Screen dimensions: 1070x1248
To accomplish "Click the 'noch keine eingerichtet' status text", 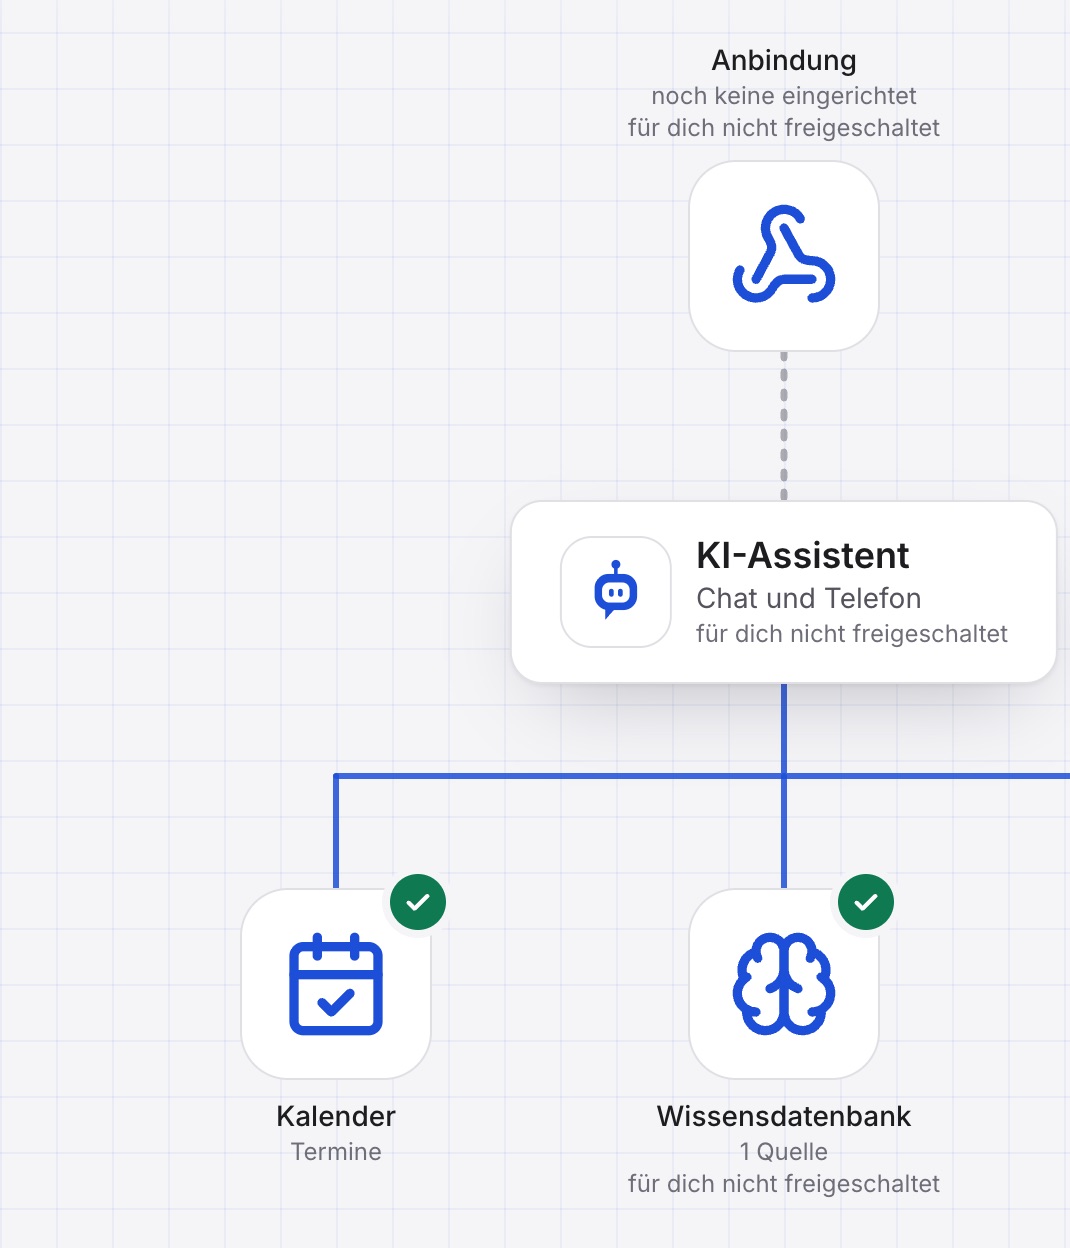I will 784,96.
